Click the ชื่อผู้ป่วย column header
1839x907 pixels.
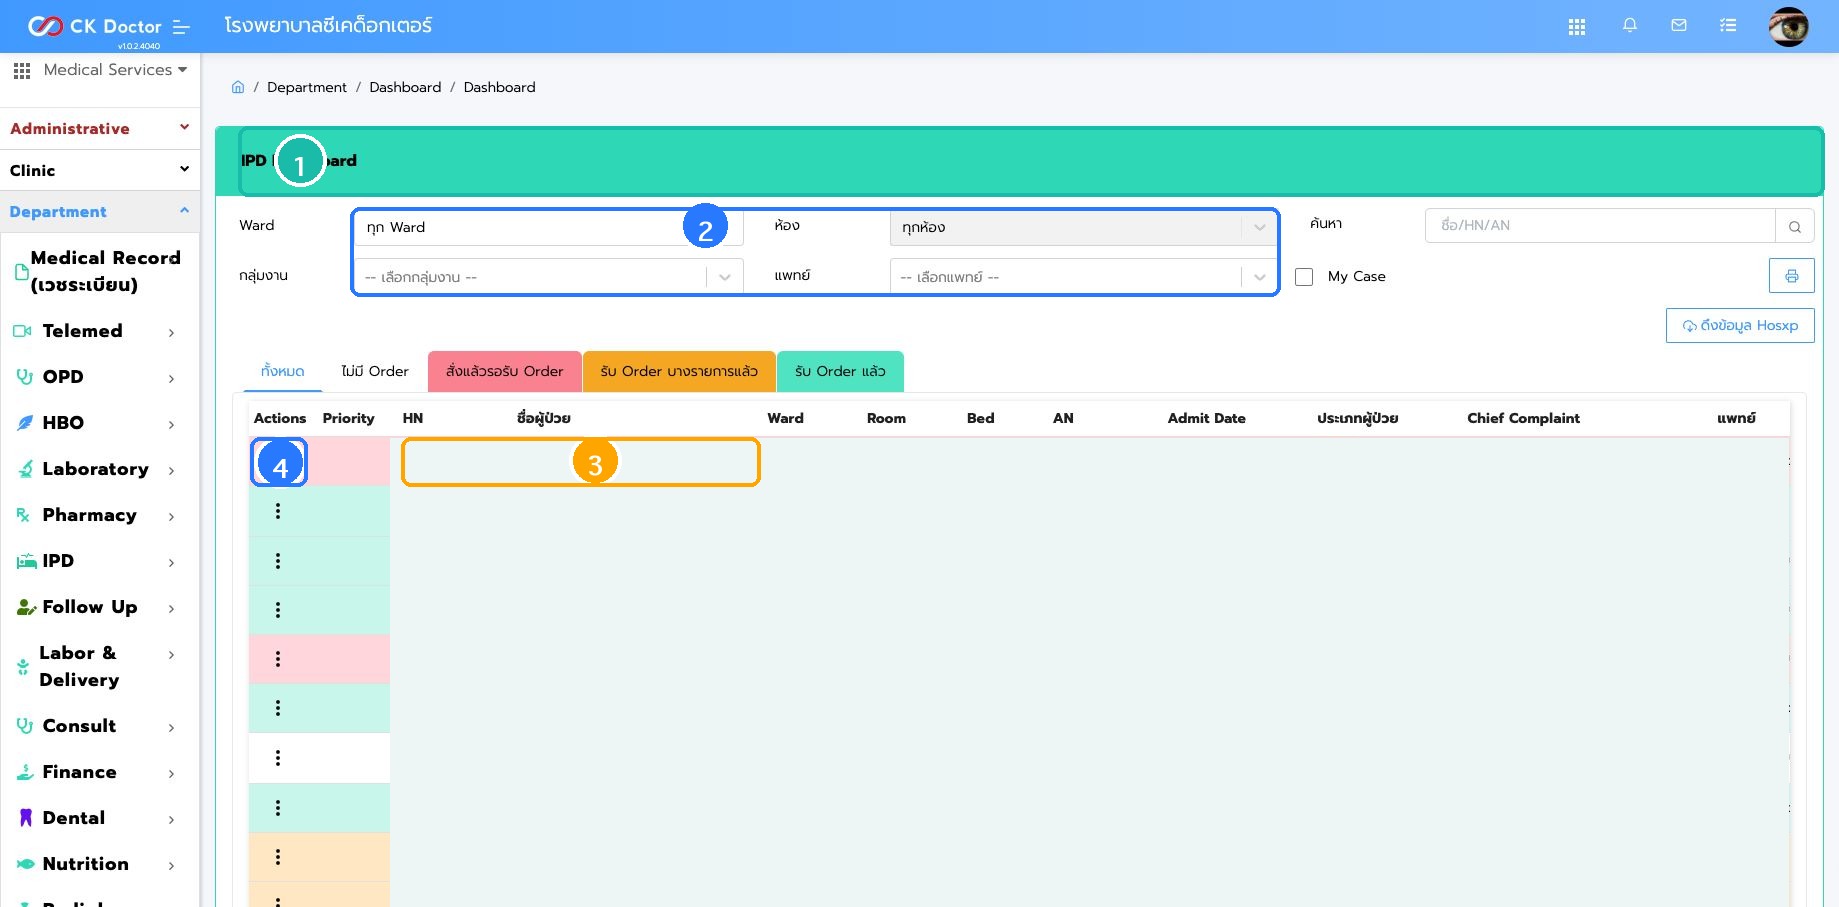pos(543,418)
